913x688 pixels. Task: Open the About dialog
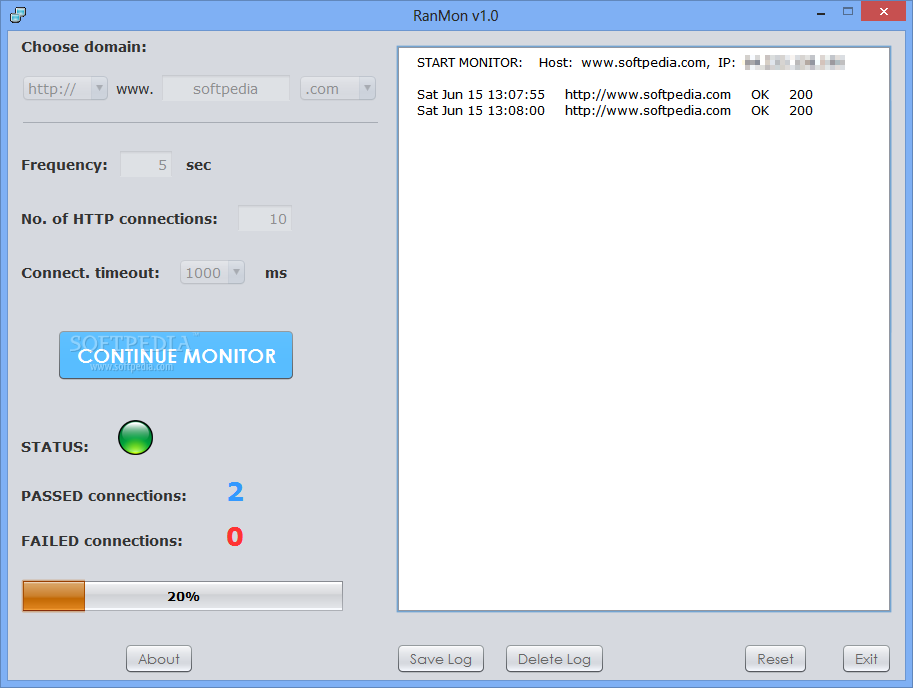[x=159, y=659]
